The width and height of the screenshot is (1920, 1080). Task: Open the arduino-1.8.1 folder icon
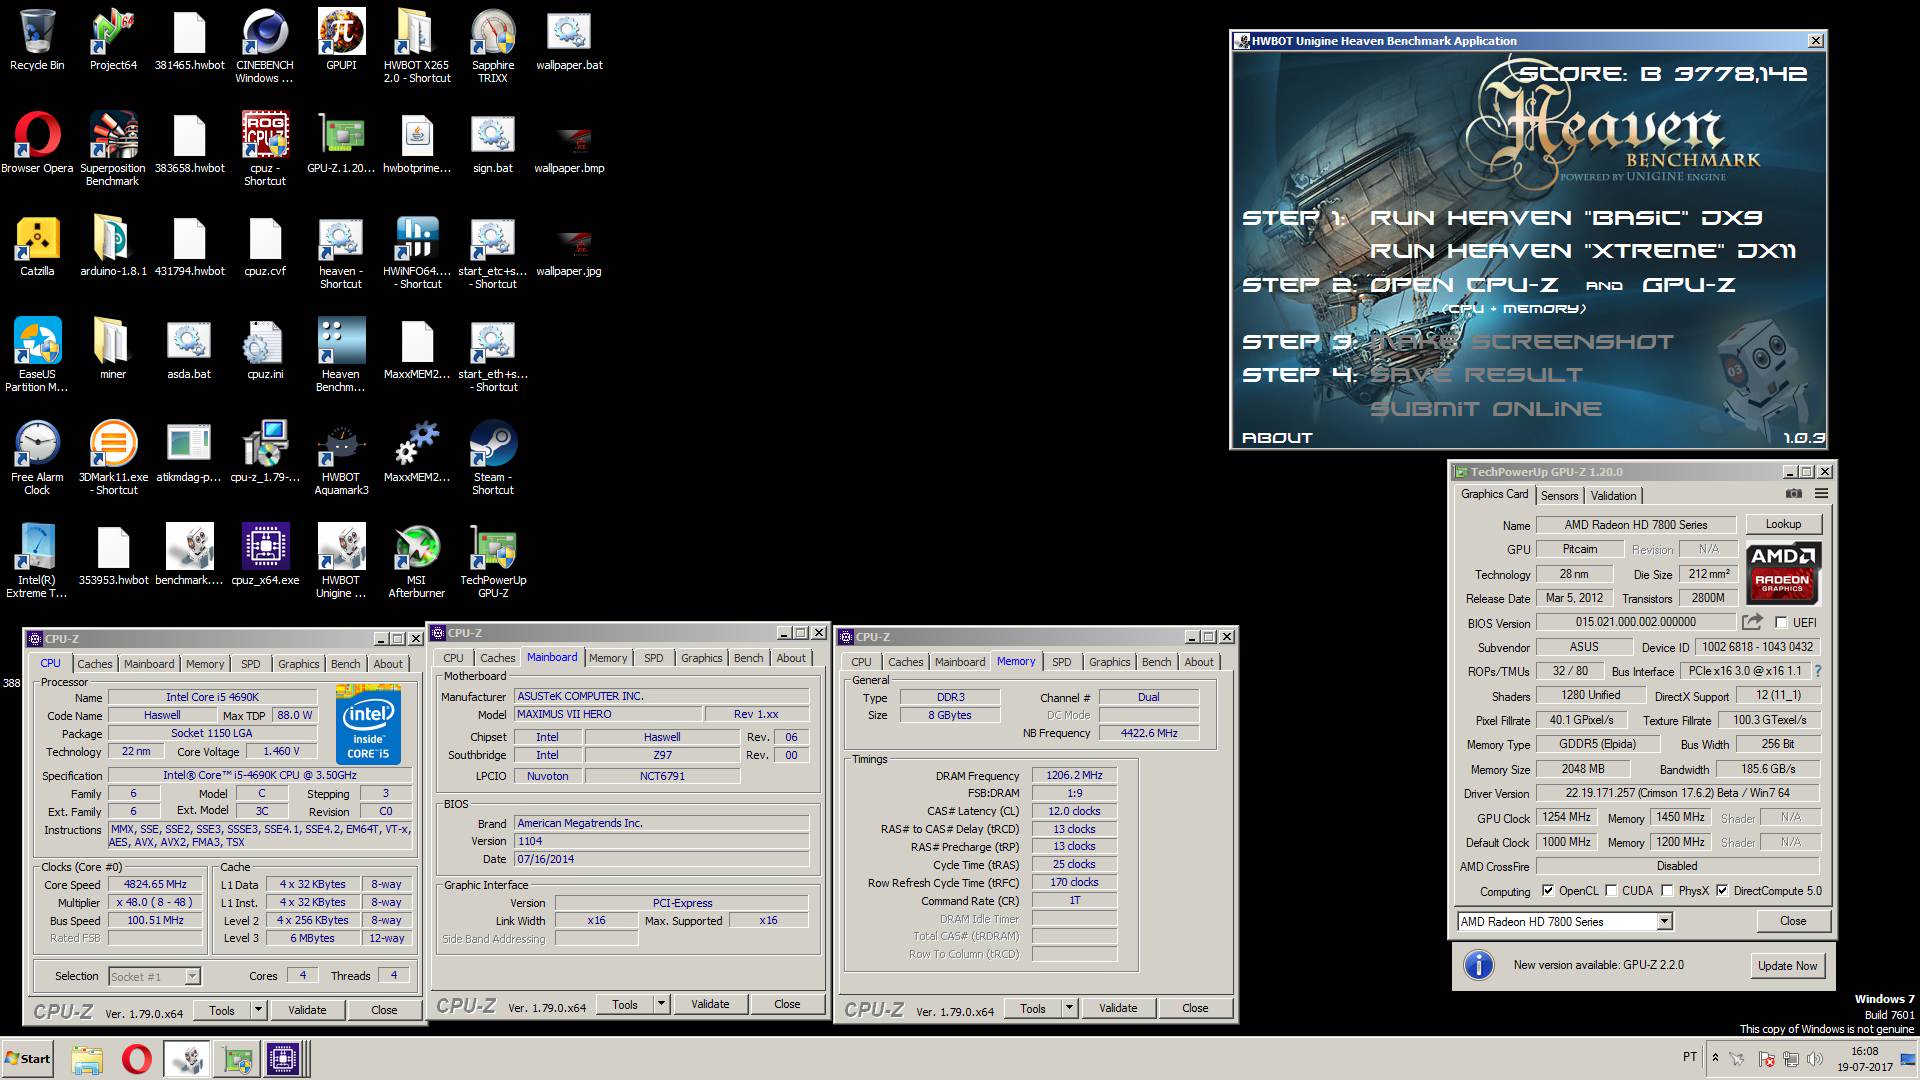pyautogui.click(x=113, y=246)
